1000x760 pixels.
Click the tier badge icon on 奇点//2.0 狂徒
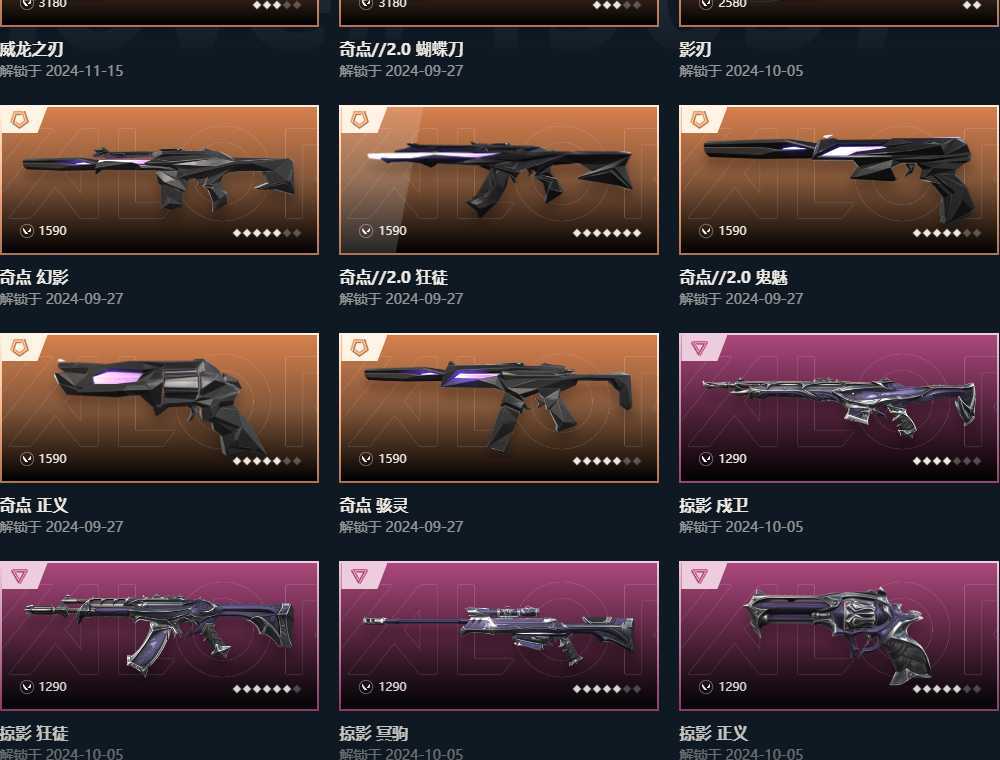(360, 120)
